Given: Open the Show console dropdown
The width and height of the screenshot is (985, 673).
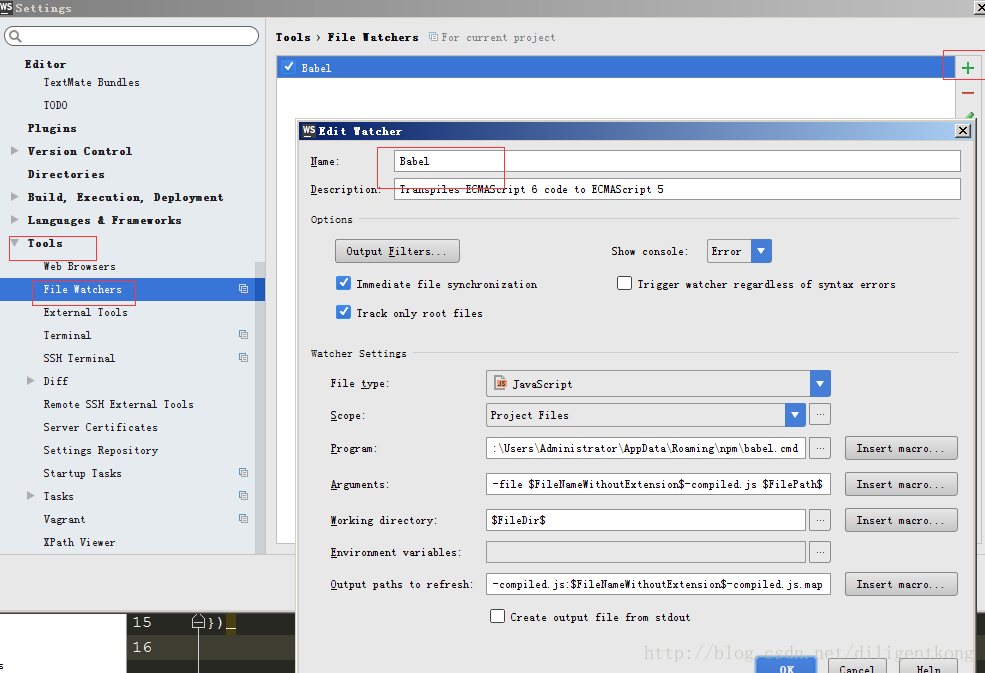Looking at the screenshot, I should (761, 251).
